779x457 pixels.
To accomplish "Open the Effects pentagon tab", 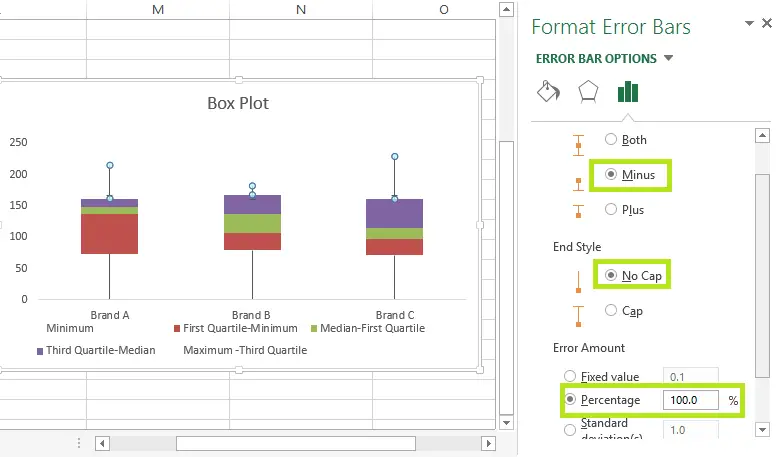I will pyautogui.click(x=588, y=93).
